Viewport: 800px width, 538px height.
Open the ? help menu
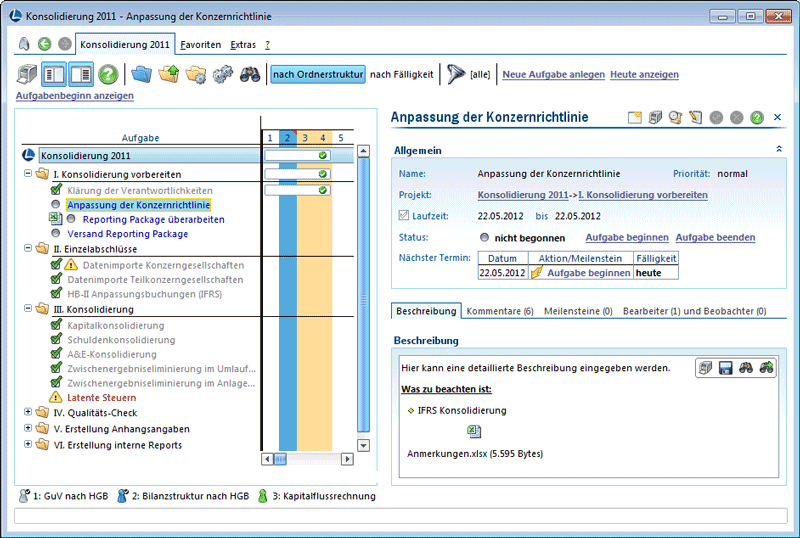click(x=267, y=45)
